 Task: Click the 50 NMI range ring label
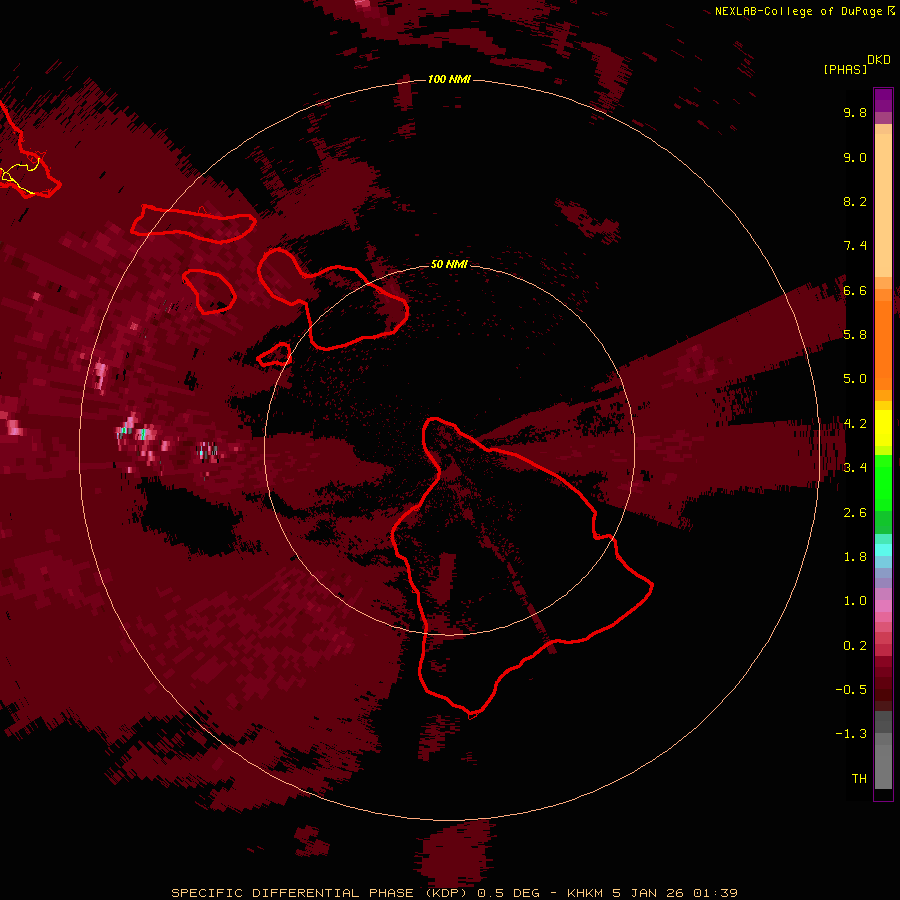tap(449, 264)
